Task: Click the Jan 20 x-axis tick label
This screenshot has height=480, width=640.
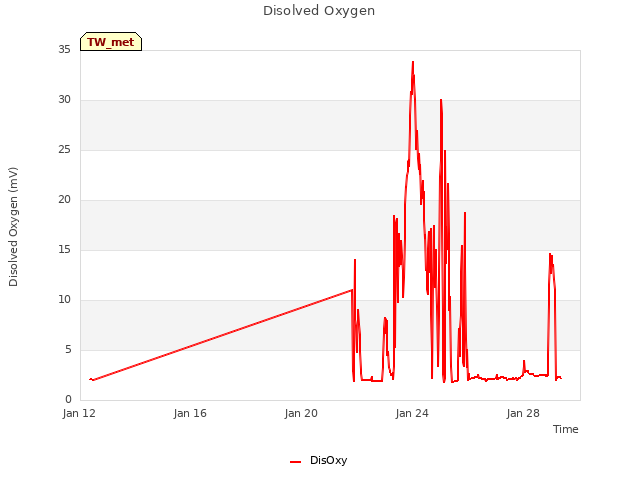Action: pyautogui.click(x=301, y=413)
